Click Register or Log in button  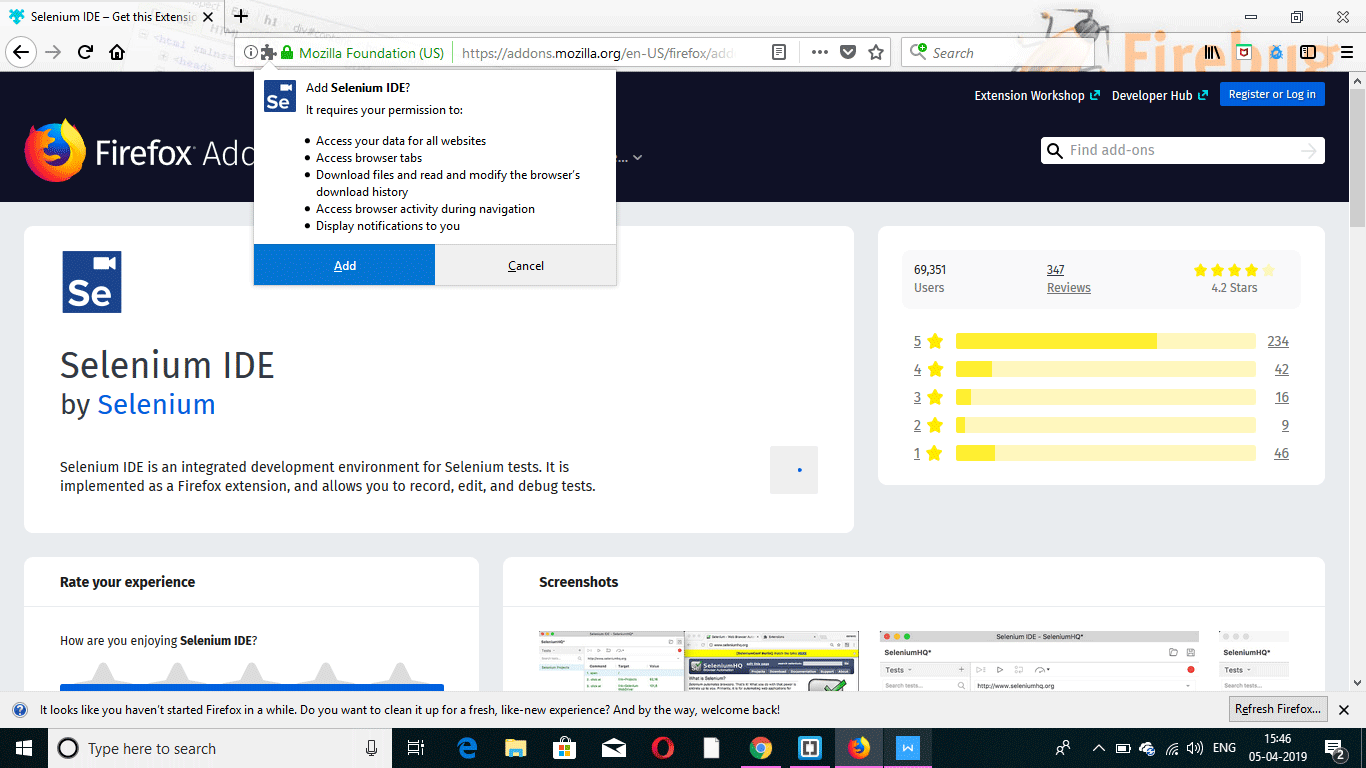pos(1272,94)
